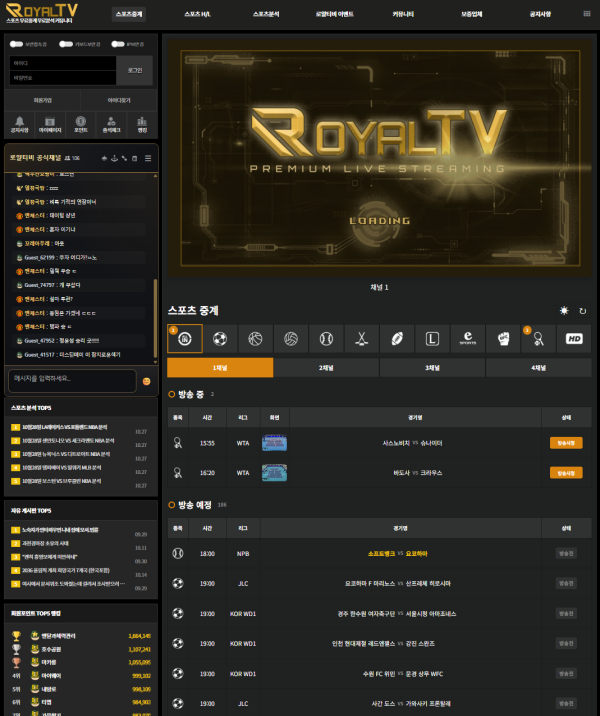Open the 공지사항 top menu item

[540, 14]
